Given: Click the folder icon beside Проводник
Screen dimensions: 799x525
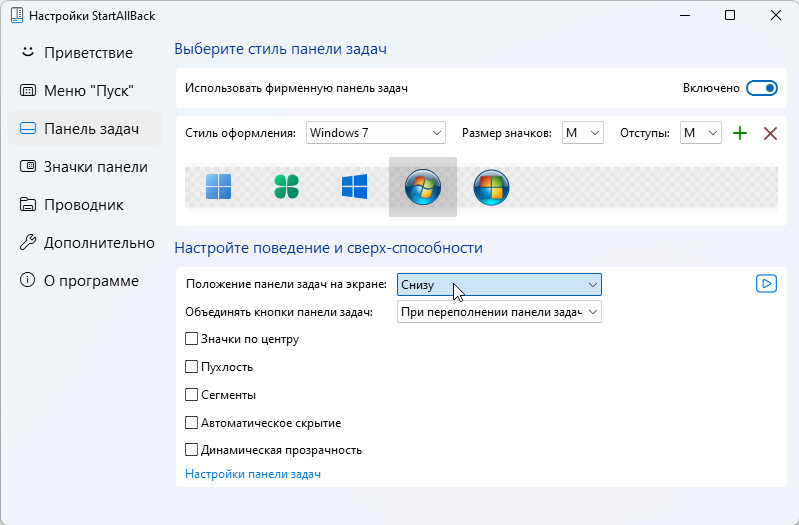Looking at the screenshot, I should [28, 204].
